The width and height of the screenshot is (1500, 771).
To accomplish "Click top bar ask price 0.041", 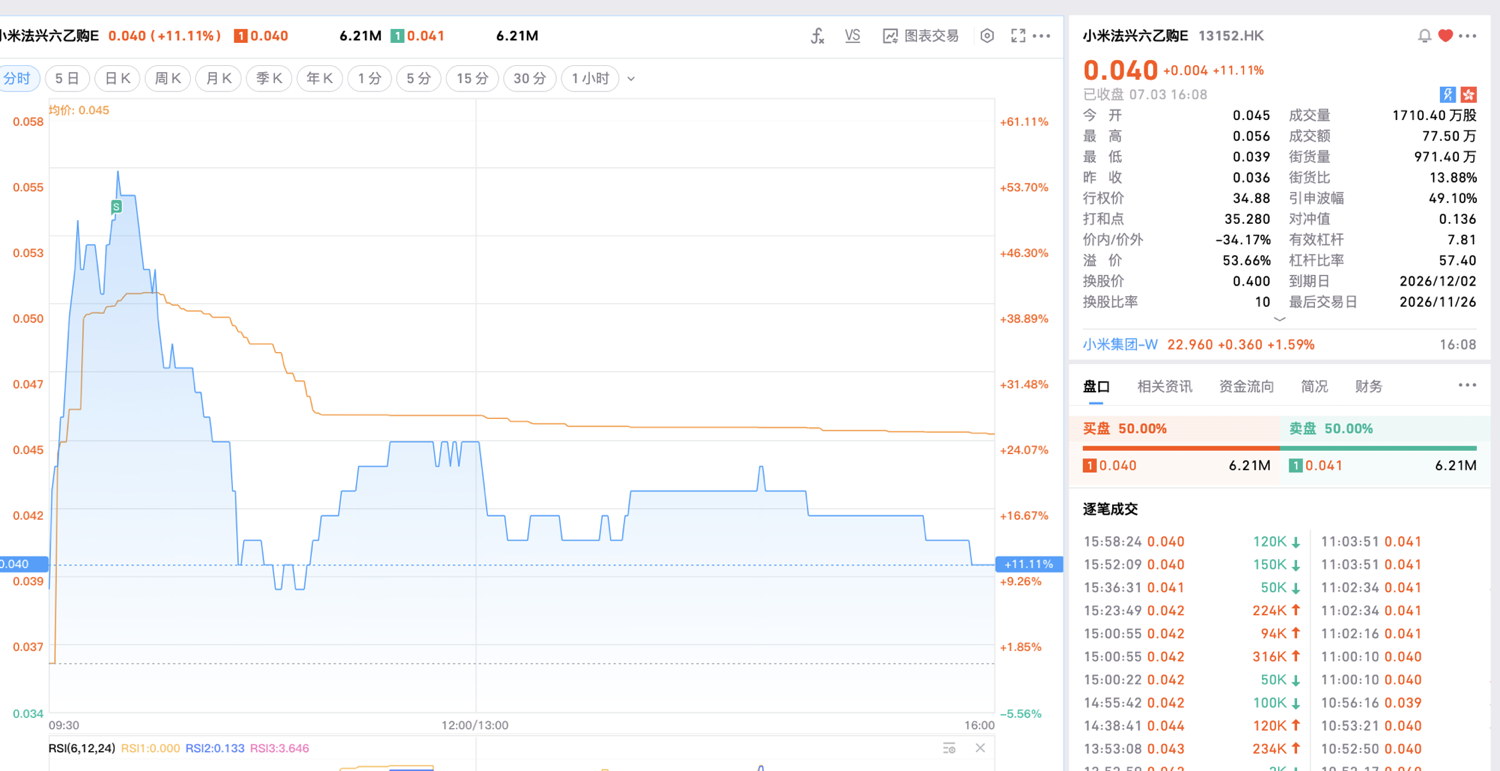I will point(426,36).
